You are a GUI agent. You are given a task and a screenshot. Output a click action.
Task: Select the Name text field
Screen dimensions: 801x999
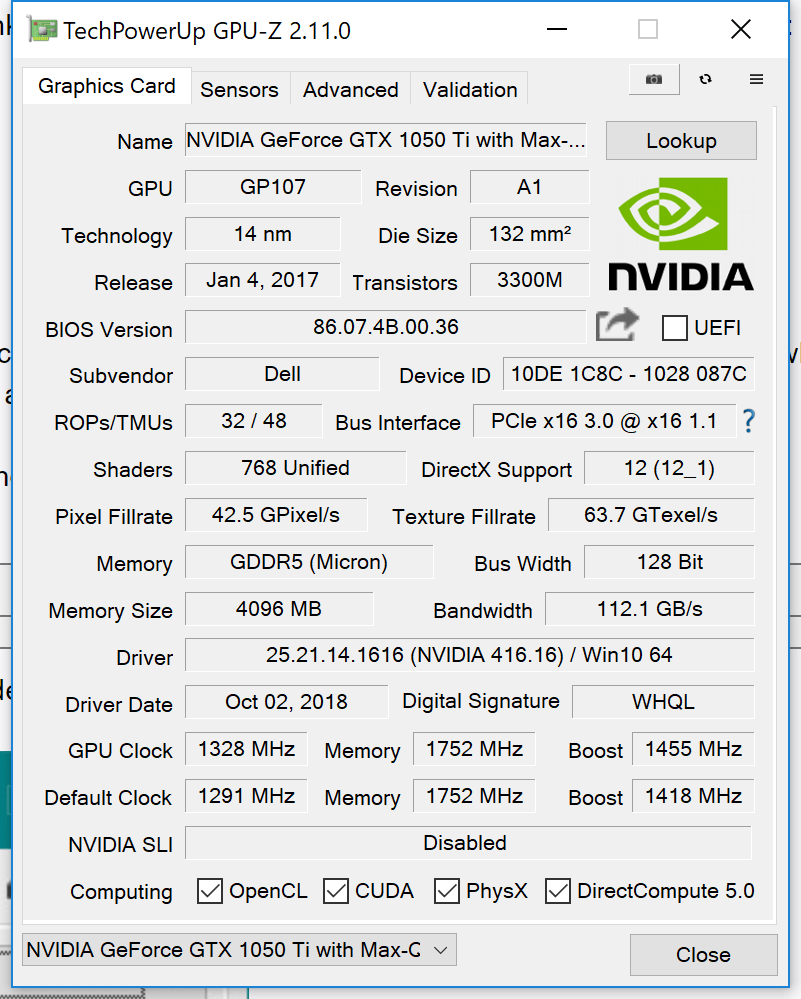pos(386,140)
